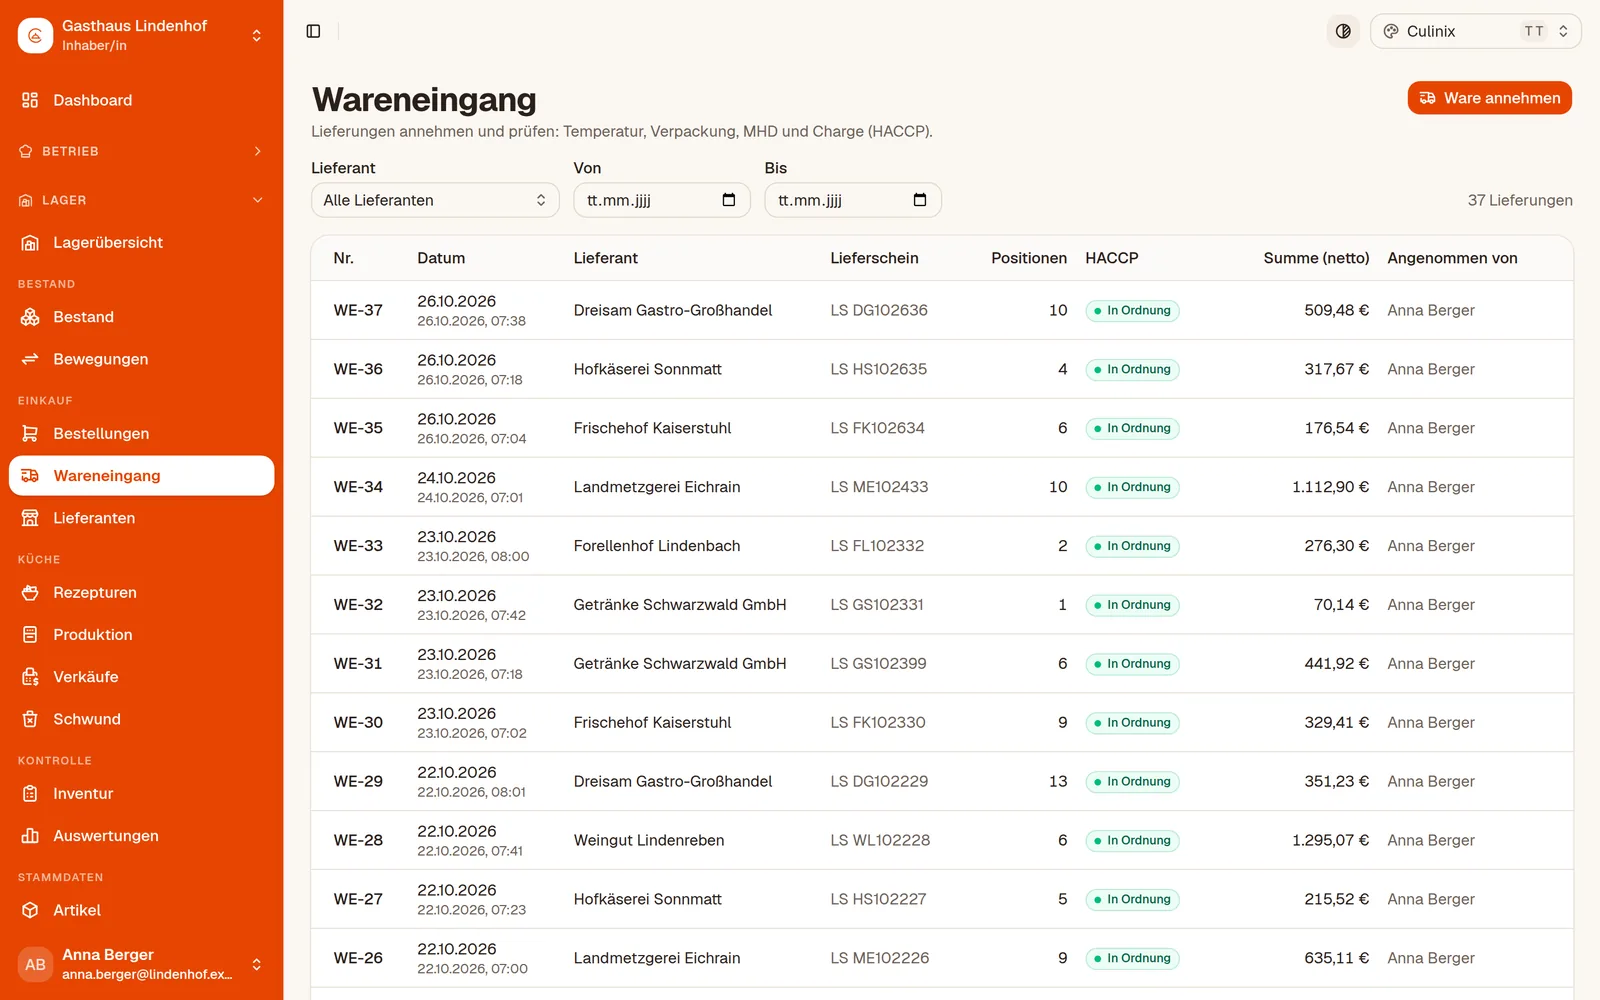The width and height of the screenshot is (1600, 1000).
Task: Go to Dashboard in the sidebar
Action: (x=141, y=100)
